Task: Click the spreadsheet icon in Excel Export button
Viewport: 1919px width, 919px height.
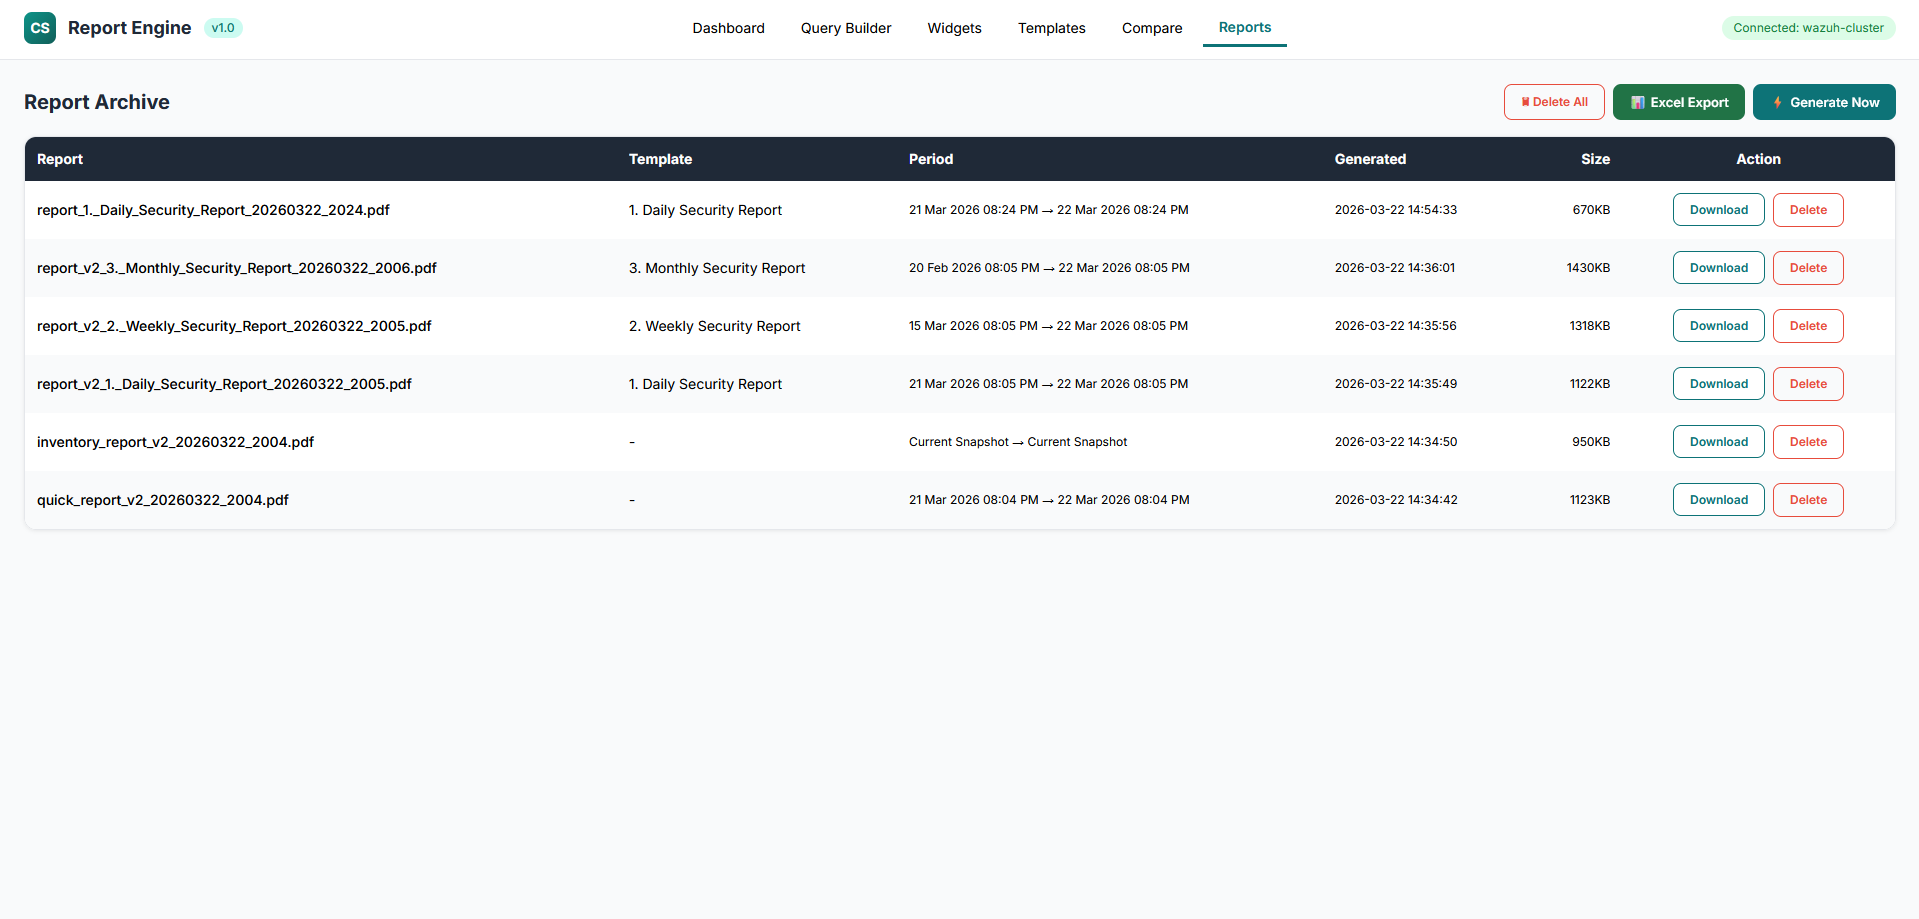Action: 1638,102
